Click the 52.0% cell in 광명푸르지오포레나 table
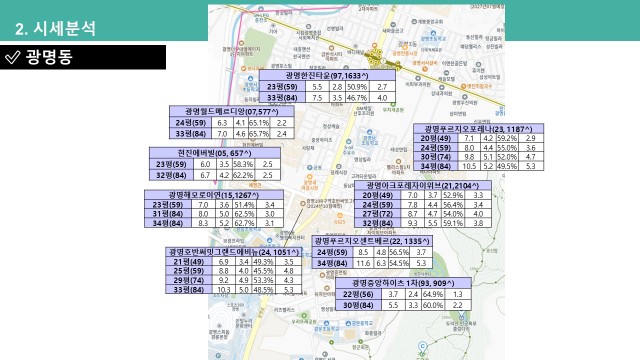 507,157
